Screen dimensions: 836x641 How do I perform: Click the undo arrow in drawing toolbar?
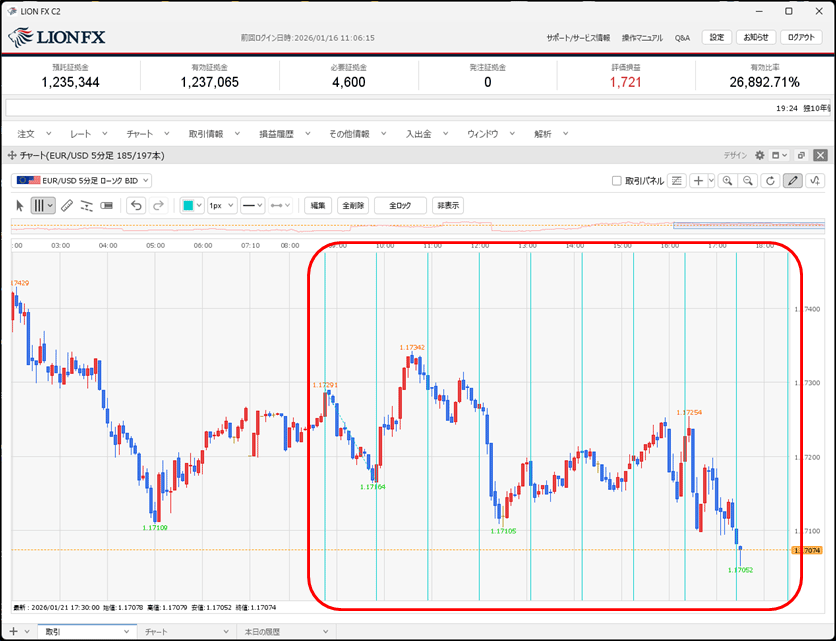[x=137, y=205]
